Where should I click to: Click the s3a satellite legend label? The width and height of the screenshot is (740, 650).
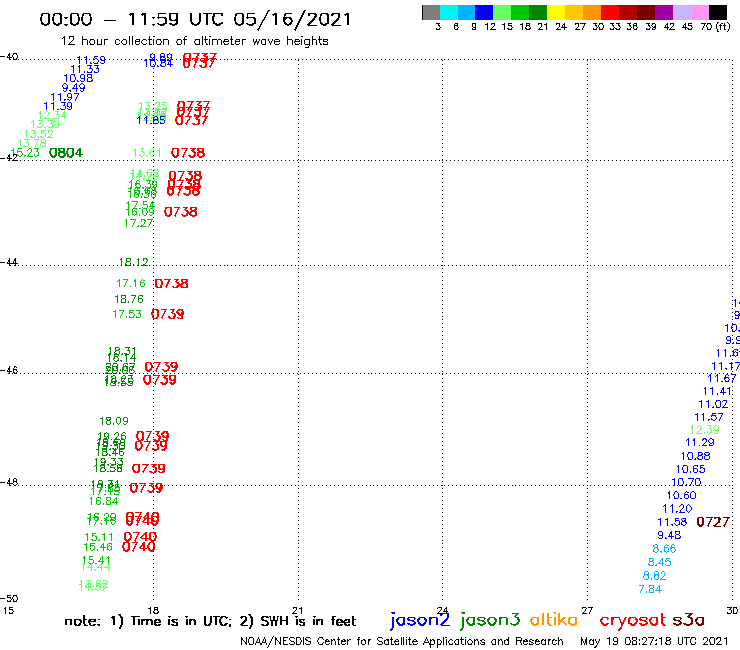coord(689,620)
